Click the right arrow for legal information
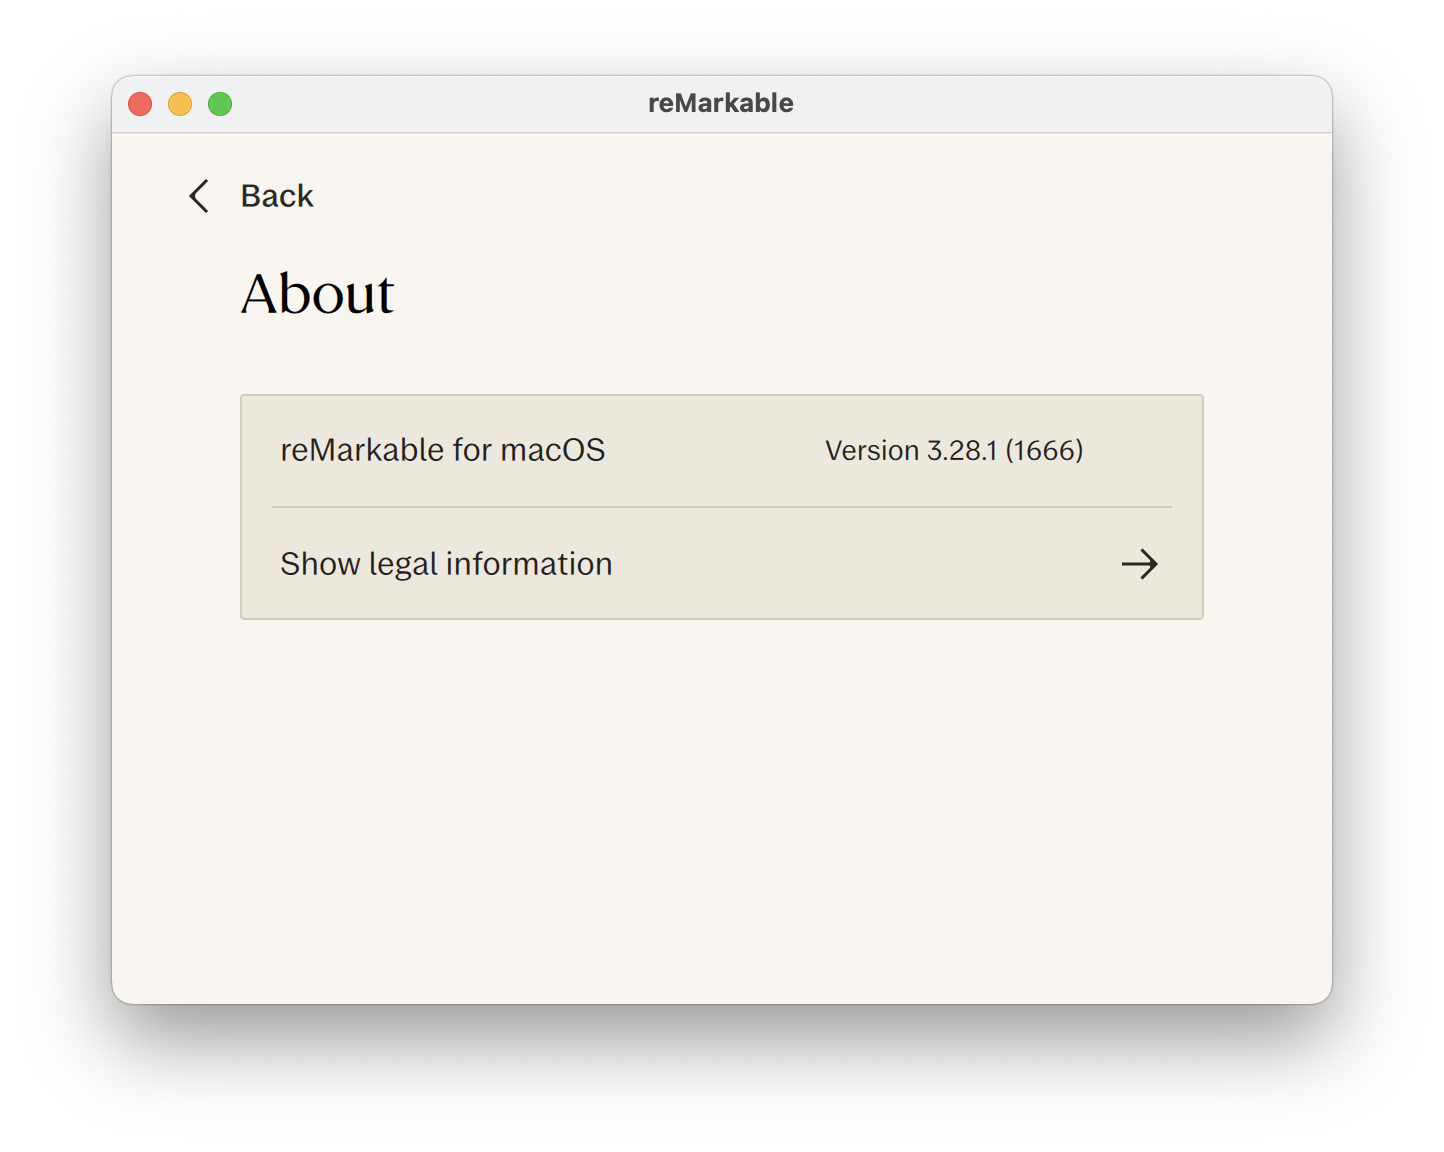Viewport: 1444px width, 1152px height. coord(1139,564)
